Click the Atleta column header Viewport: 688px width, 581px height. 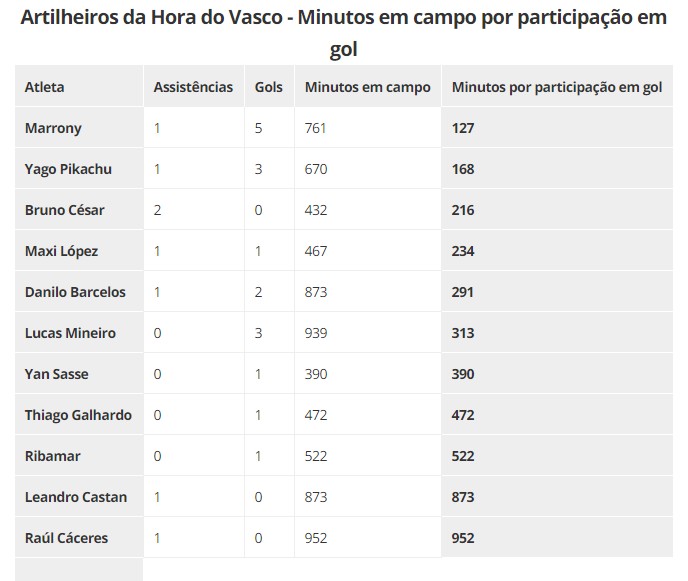point(44,87)
